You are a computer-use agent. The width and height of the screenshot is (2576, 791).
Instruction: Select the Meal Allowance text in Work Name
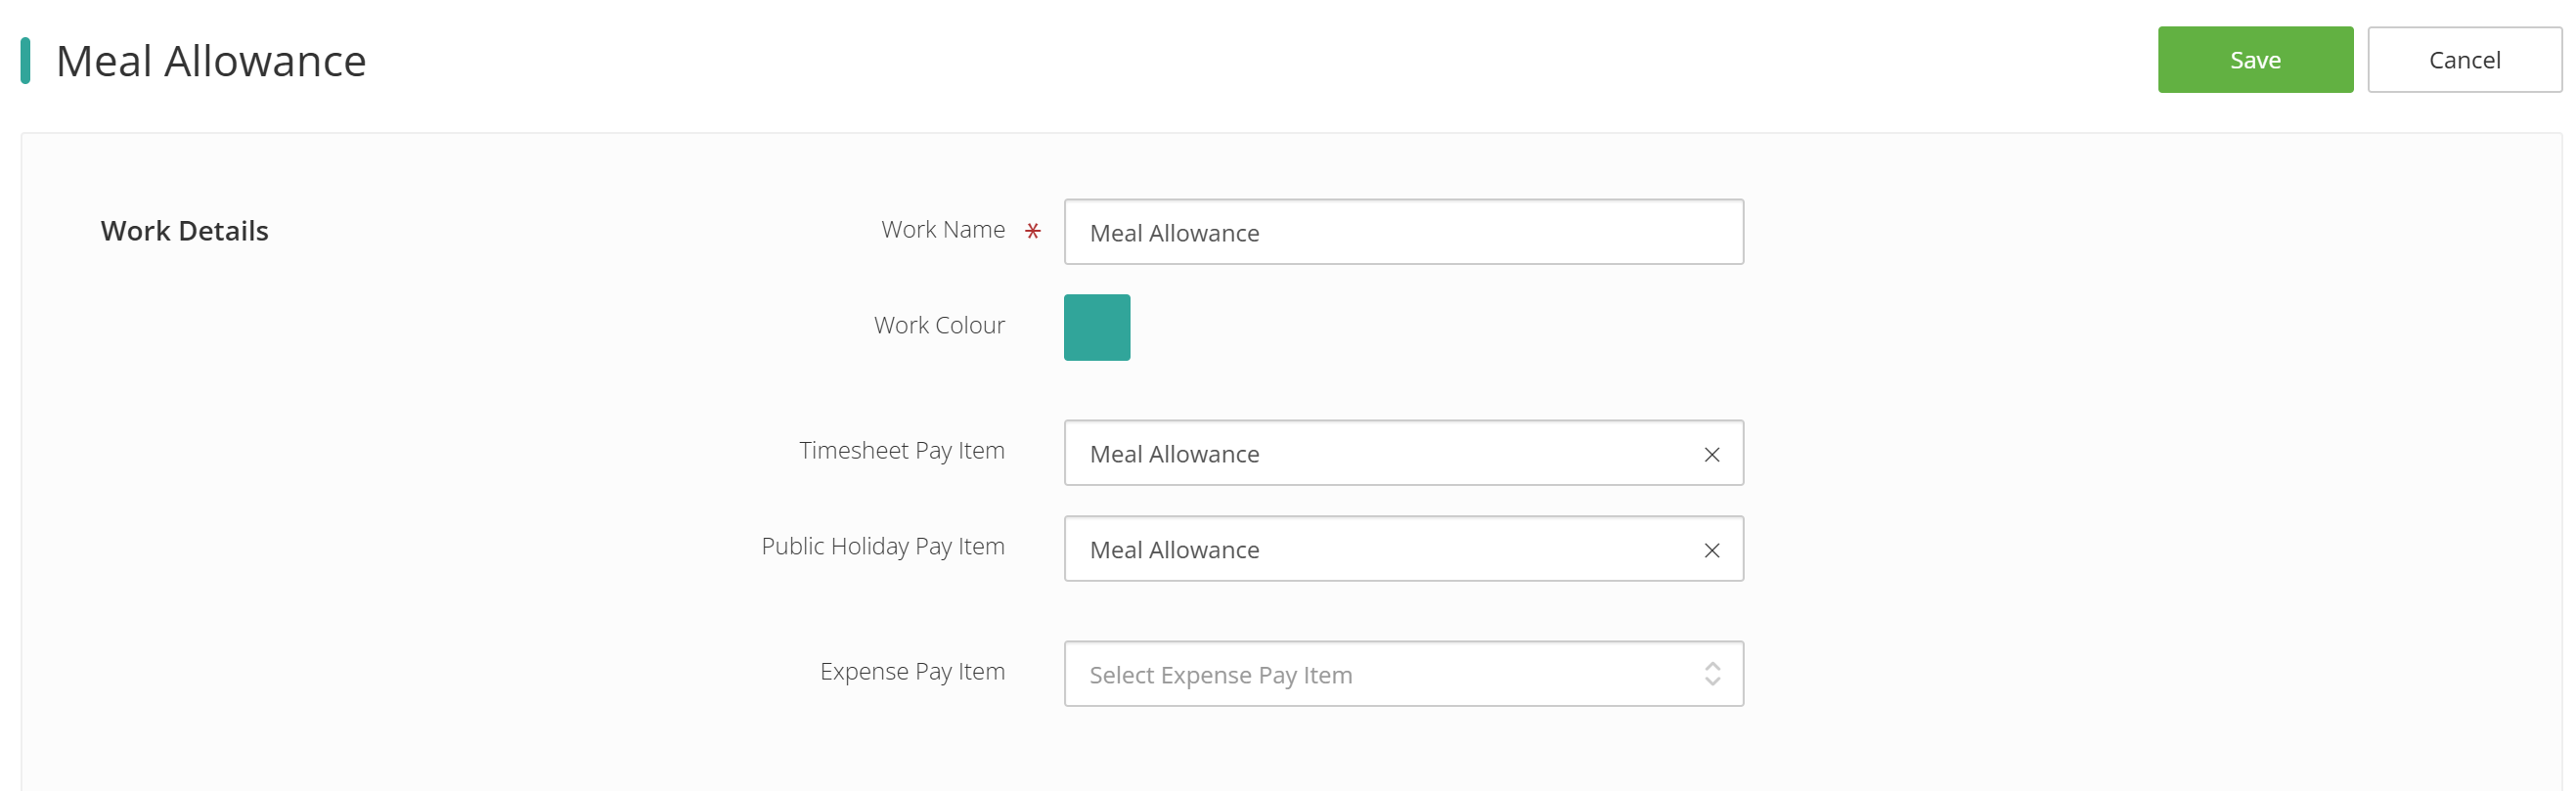pyautogui.click(x=1174, y=233)
